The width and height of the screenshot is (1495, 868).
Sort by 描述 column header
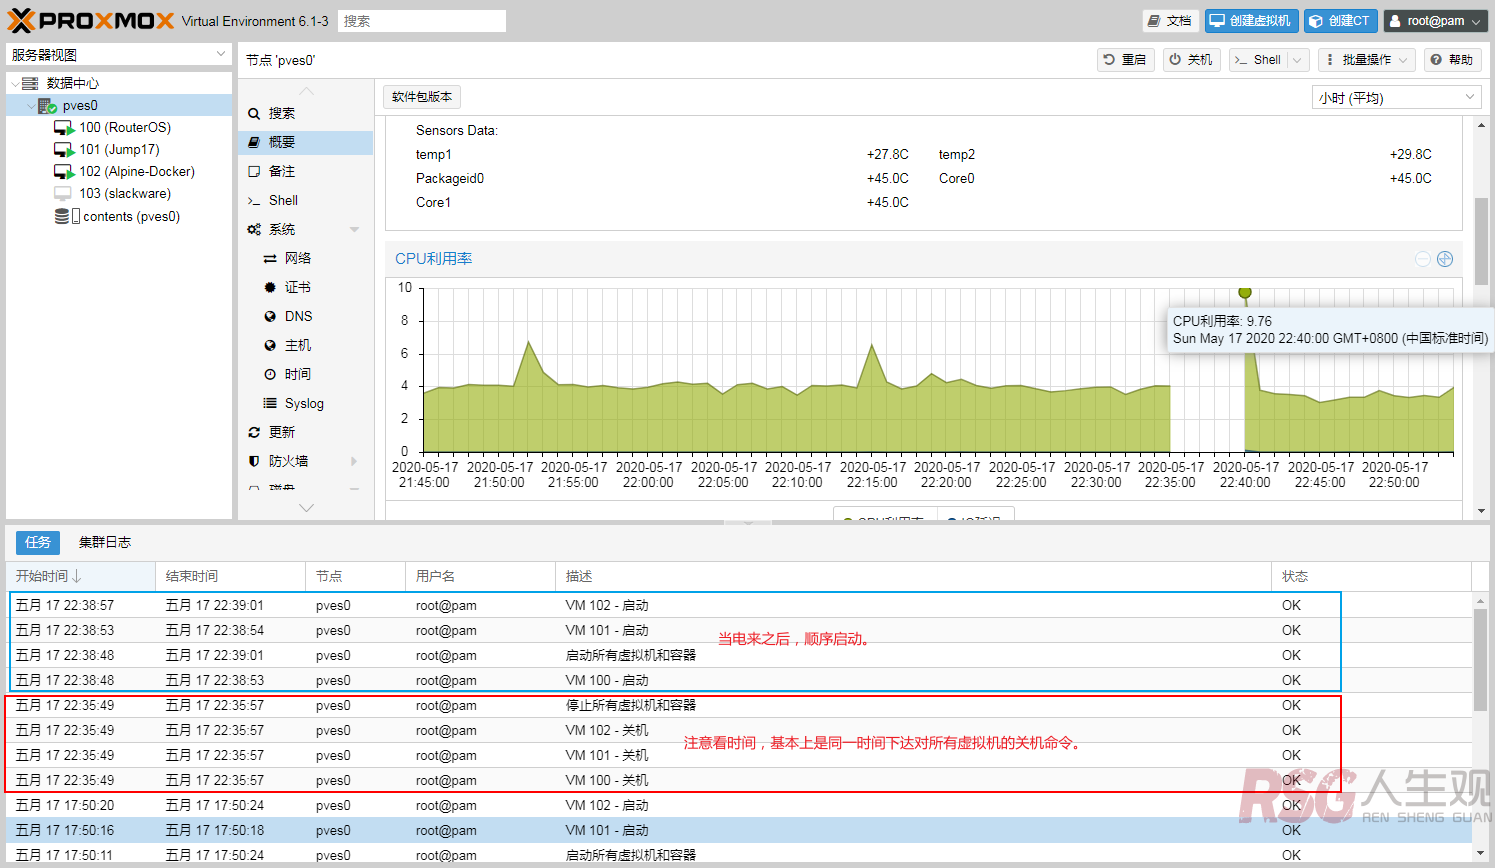(914, 576)
